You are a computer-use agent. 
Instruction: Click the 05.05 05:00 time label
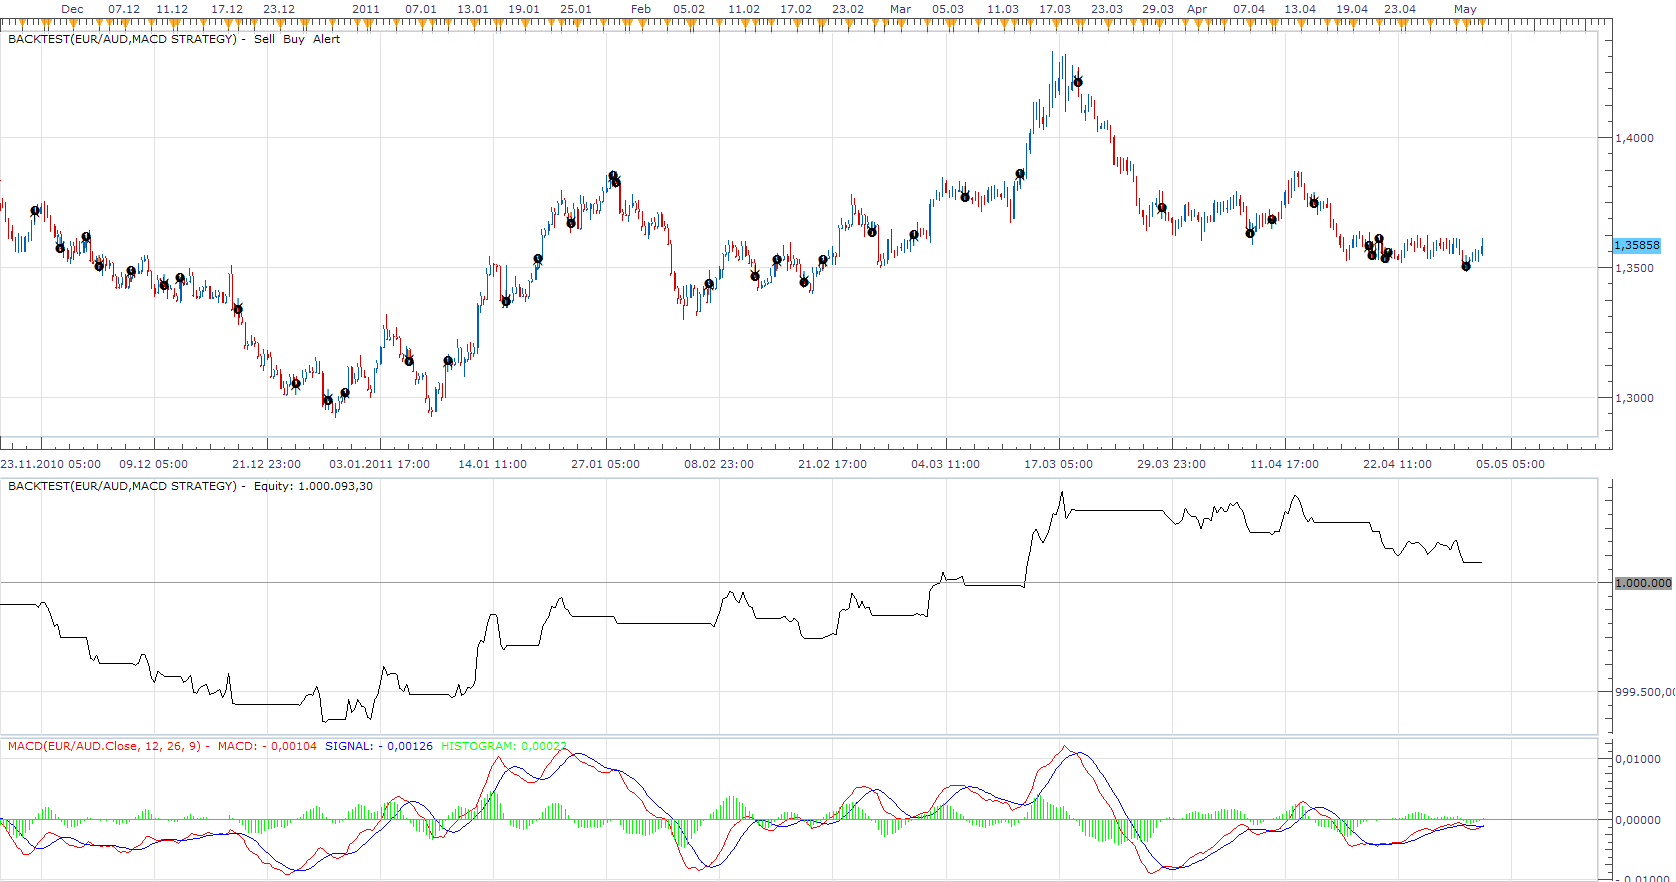tap(1510, 464)
